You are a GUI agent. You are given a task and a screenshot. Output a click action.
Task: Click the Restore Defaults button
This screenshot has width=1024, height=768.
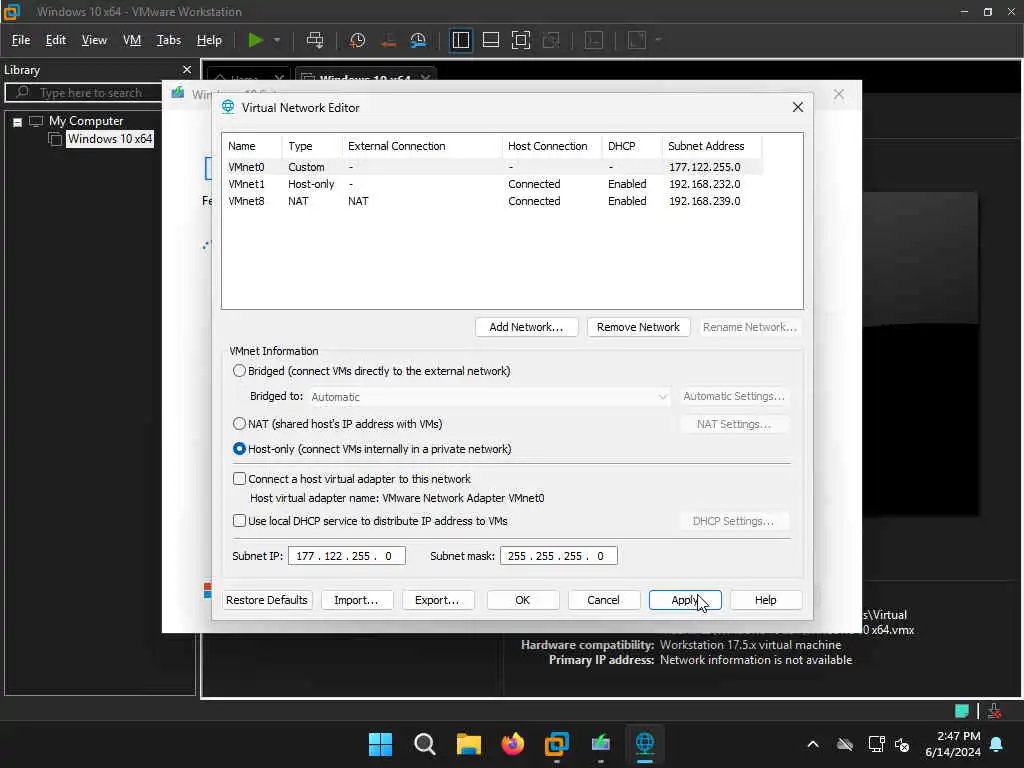266,600
